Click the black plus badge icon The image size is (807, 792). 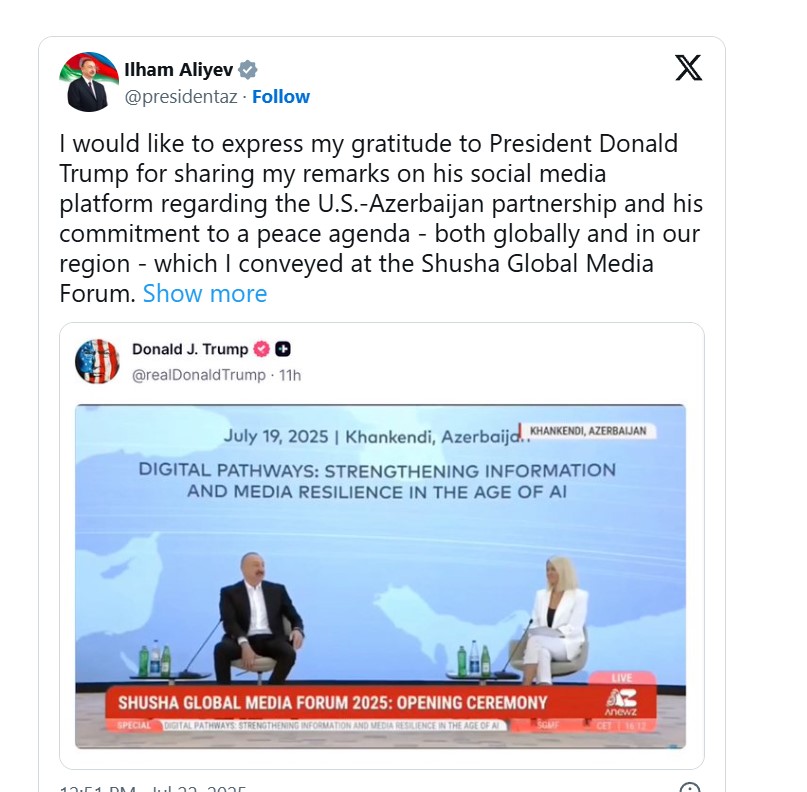coord(283,349)
